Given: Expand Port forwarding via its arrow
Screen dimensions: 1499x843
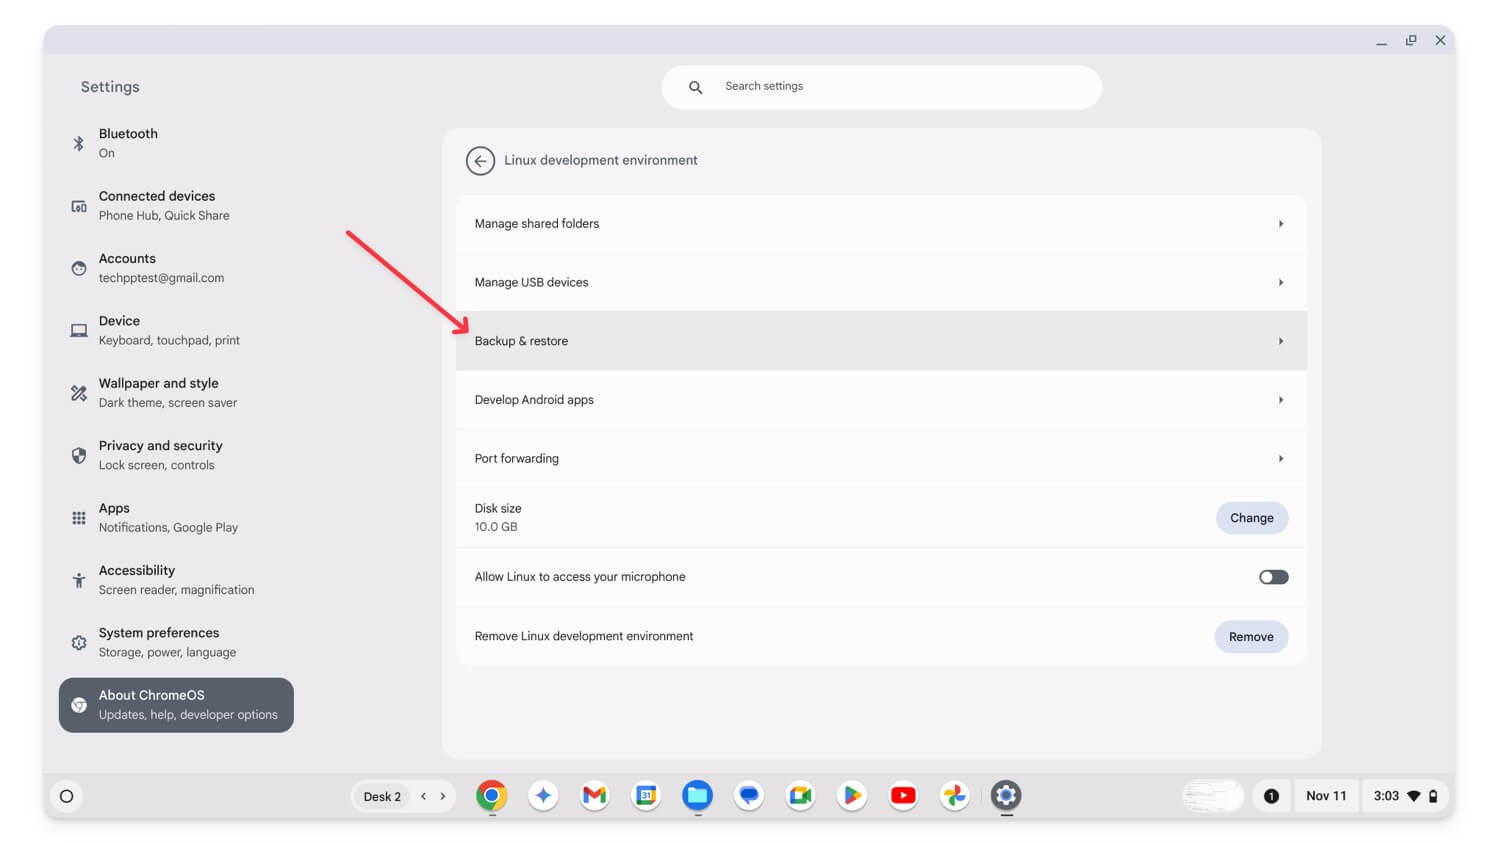Looking at the screenshot, I should [1281, 459].
